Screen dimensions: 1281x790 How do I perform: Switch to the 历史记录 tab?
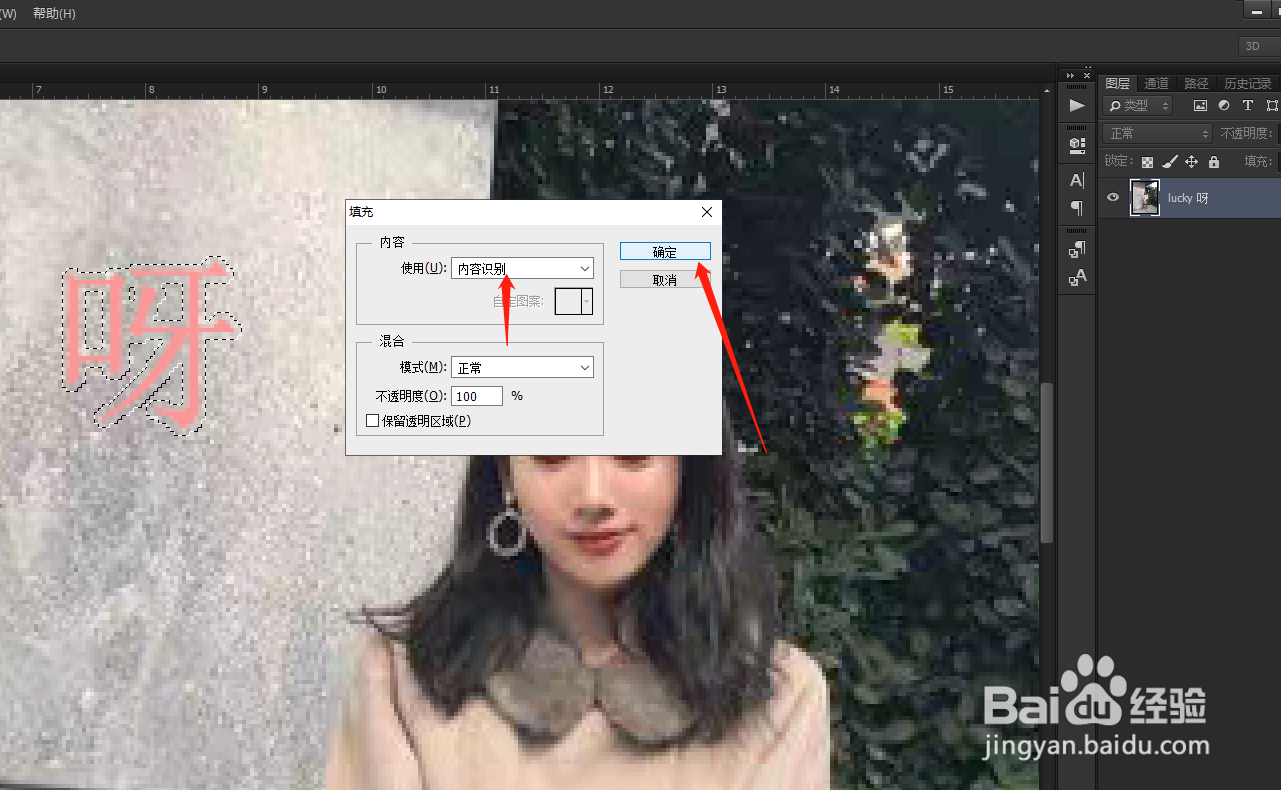pyautogui.click(x=1248, y=83)
